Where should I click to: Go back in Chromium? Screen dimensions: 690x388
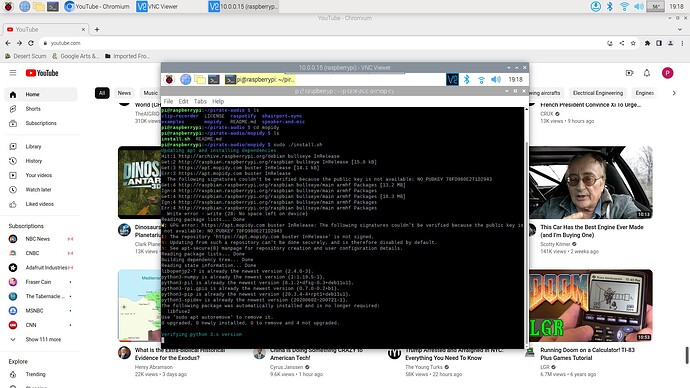tap(7, 43)
